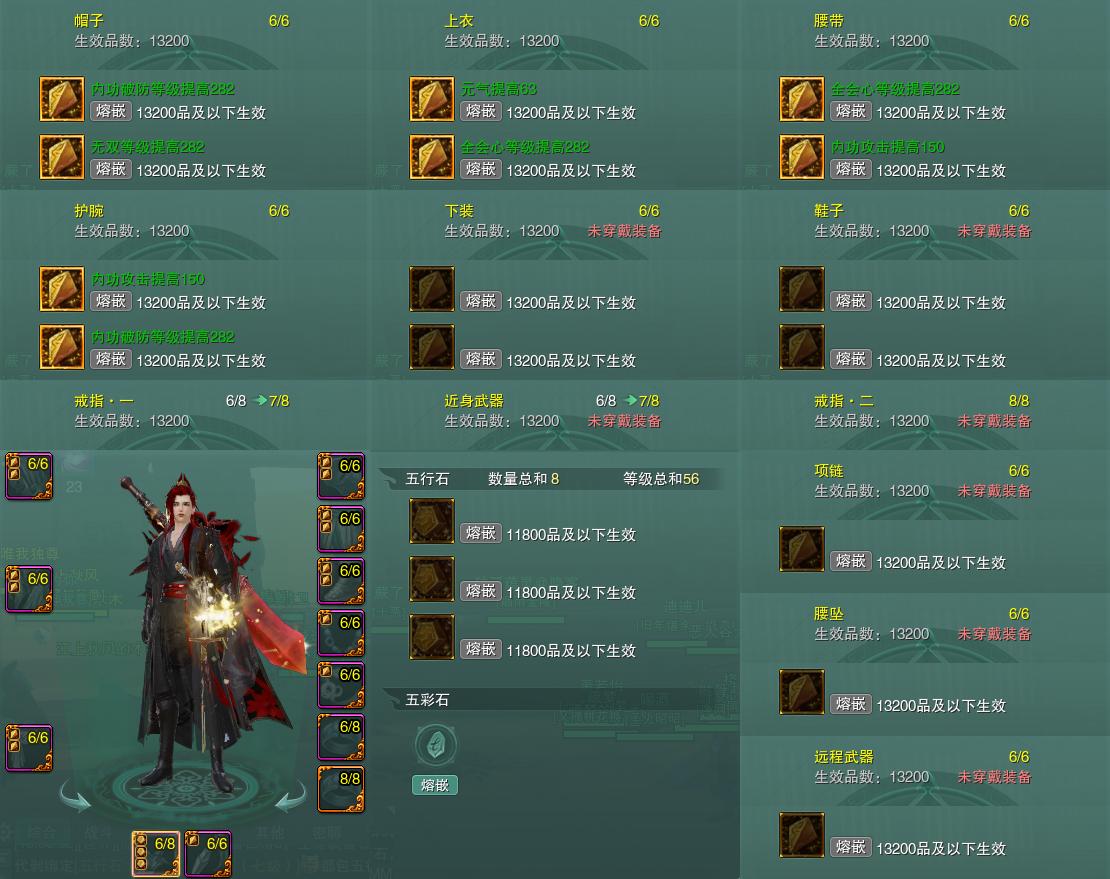
Task: Rotate character with right curved arrow
Action: coord(290,795)
